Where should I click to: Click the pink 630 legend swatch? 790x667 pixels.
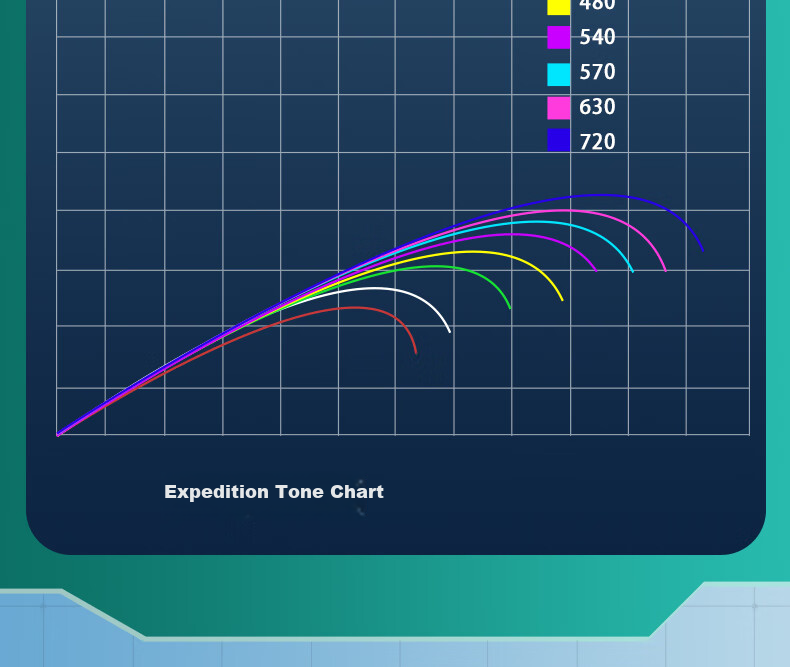(x=559, y=108)
